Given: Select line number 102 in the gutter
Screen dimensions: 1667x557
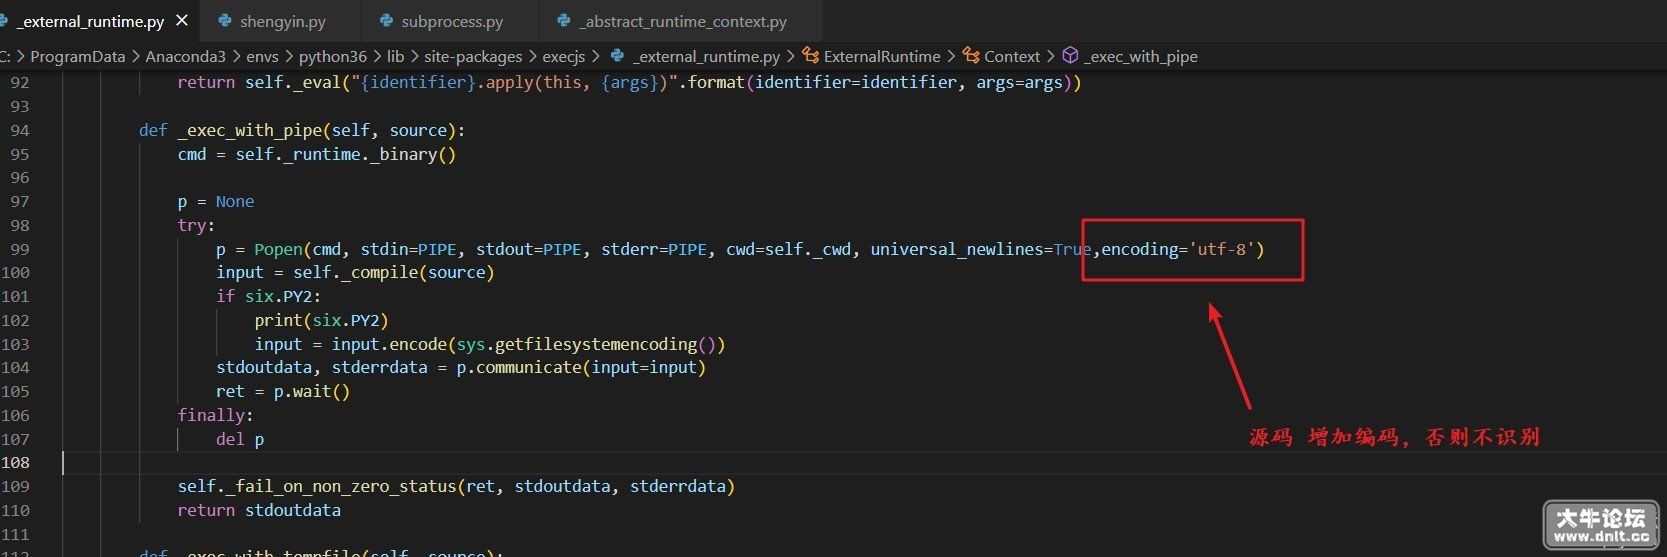Looking at the screenshot, I should click(16, 320).
